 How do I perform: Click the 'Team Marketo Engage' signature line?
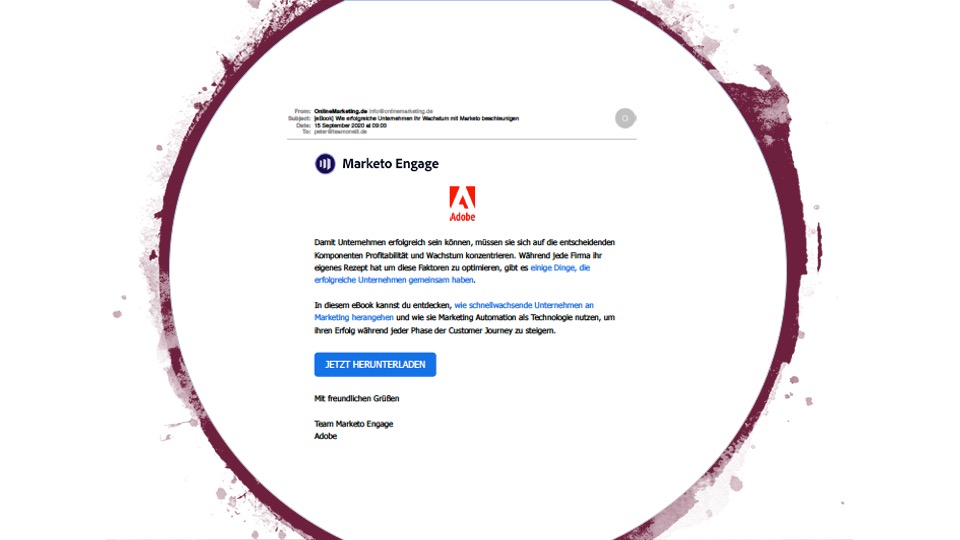tap(354, 424)
